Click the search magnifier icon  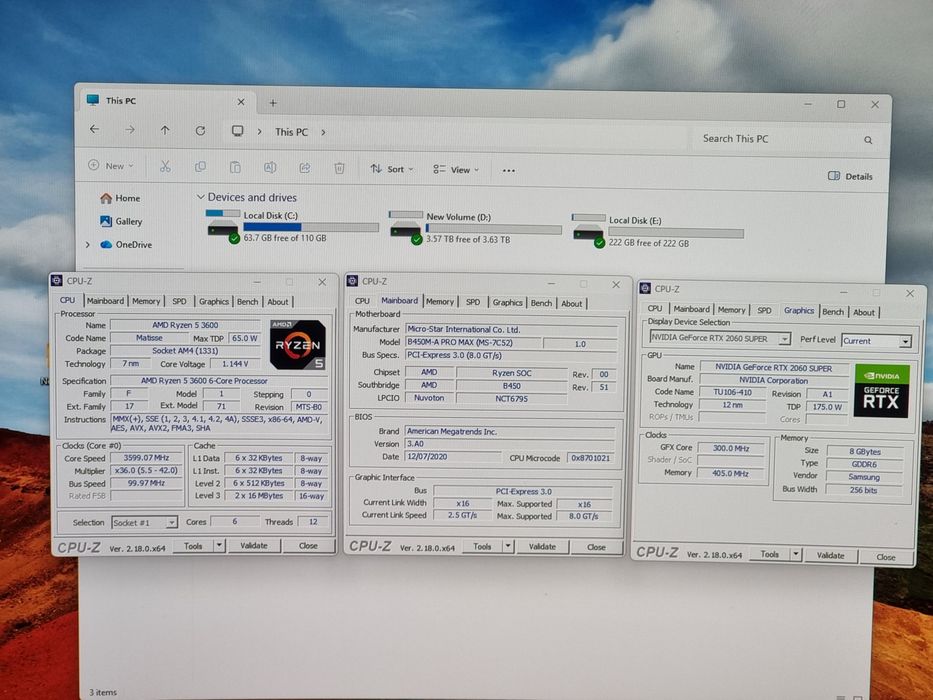click(x=868, y=140)
